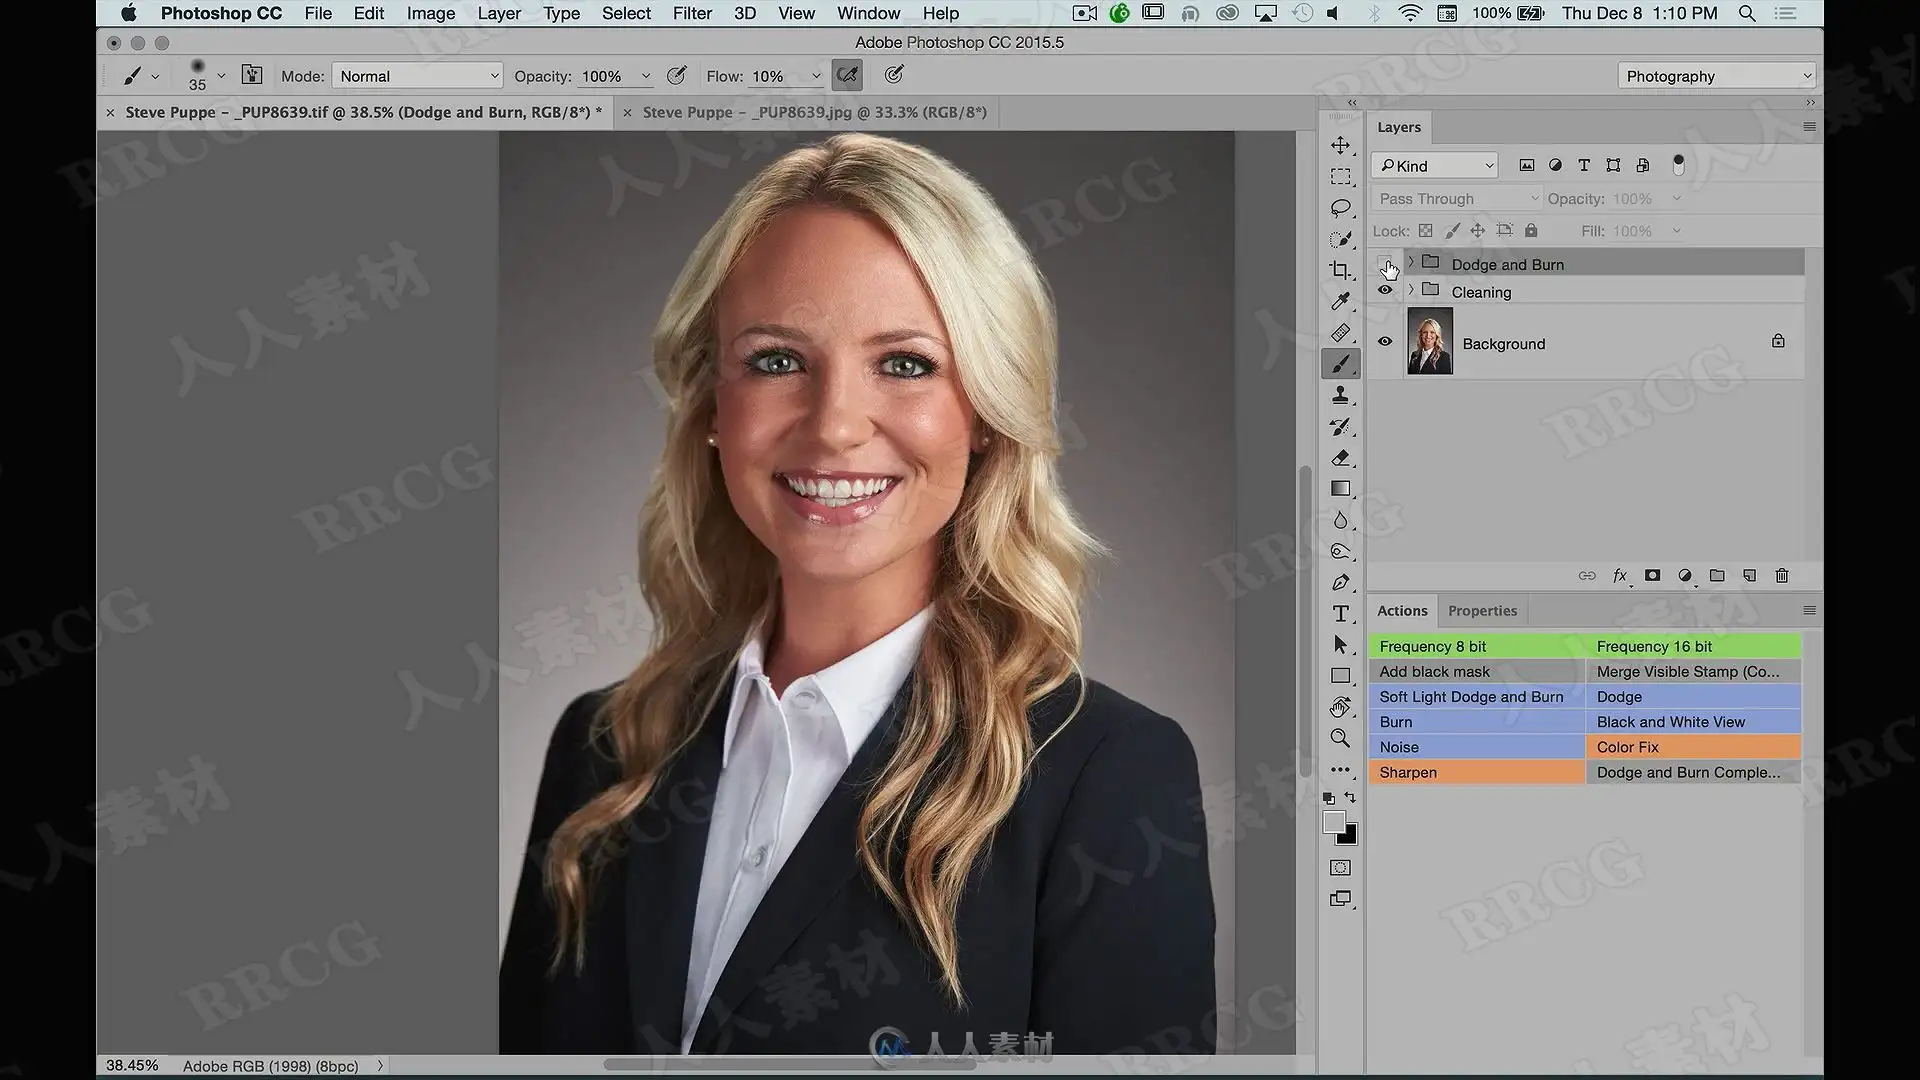The width and height of the screenshot is (1920, 1080).
Task: Toggle the brush panel button
Action: [x=252, y=75]
